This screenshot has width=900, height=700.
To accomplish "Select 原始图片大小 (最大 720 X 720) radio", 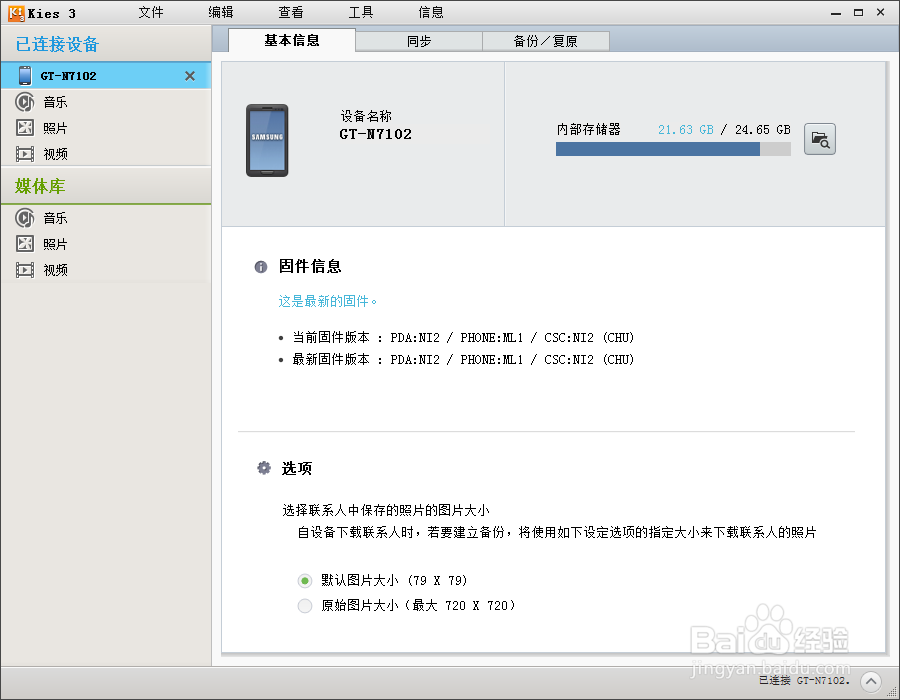I will pyautogui.click(x=305, y=605).
